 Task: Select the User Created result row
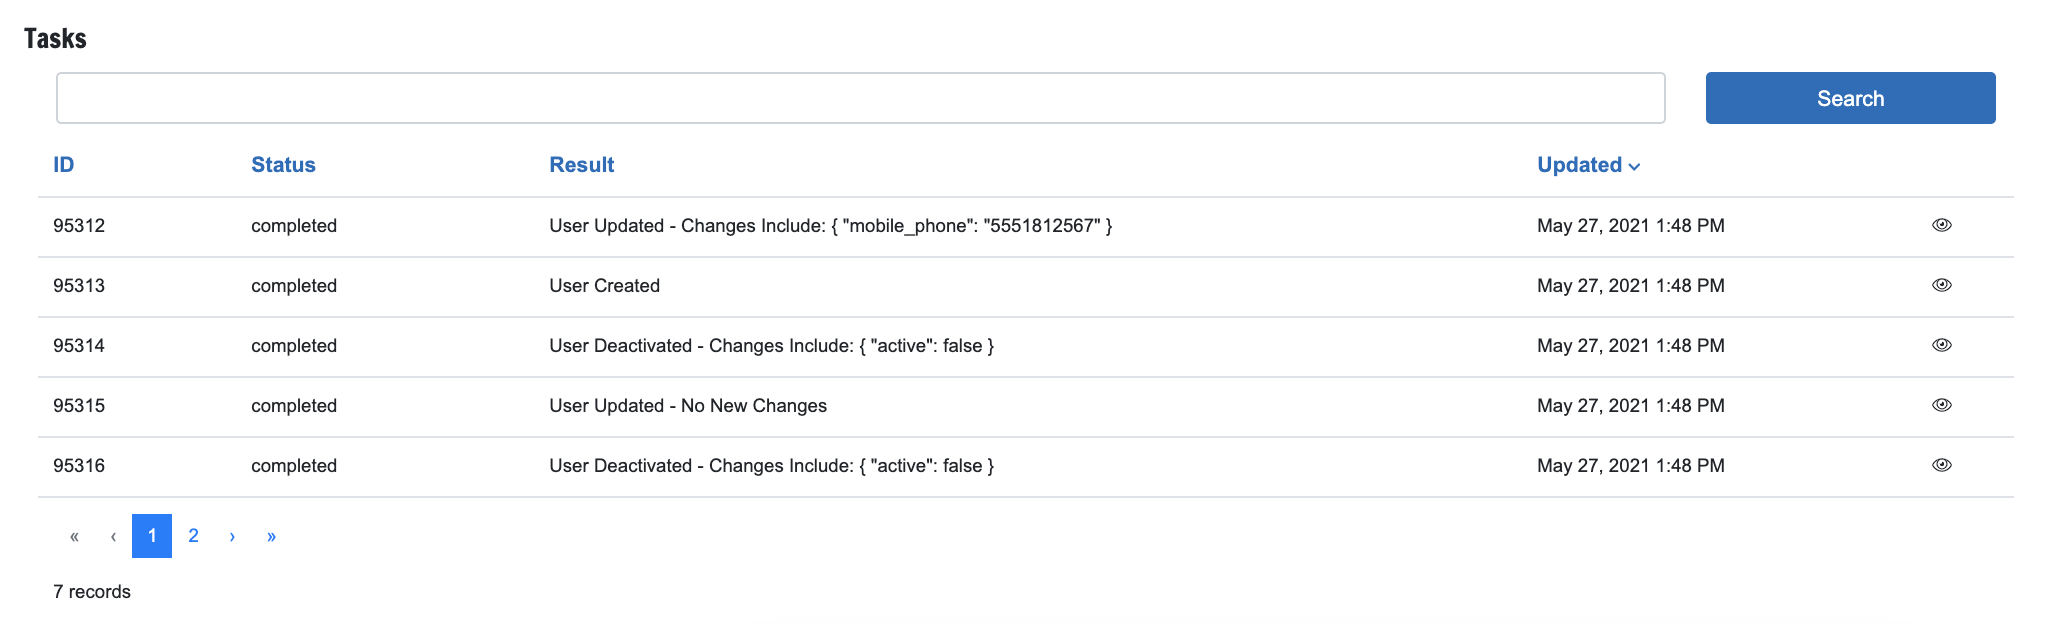604,286
